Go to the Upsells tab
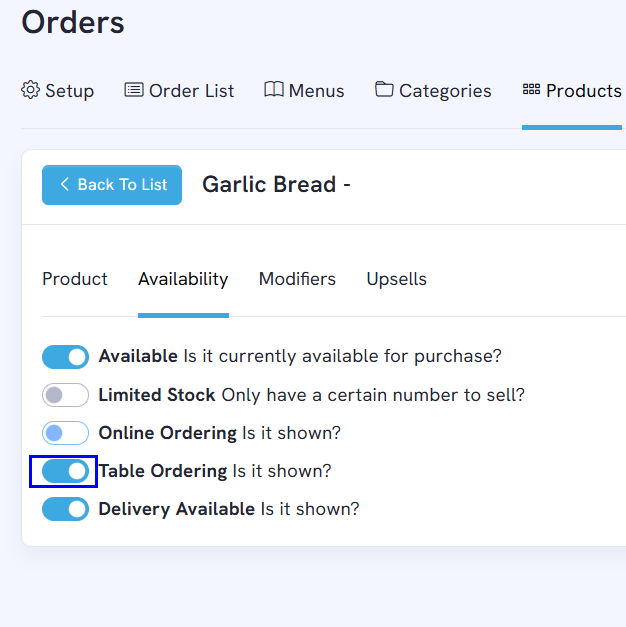Viewport: 626px width, 627px height. (396, 279)
